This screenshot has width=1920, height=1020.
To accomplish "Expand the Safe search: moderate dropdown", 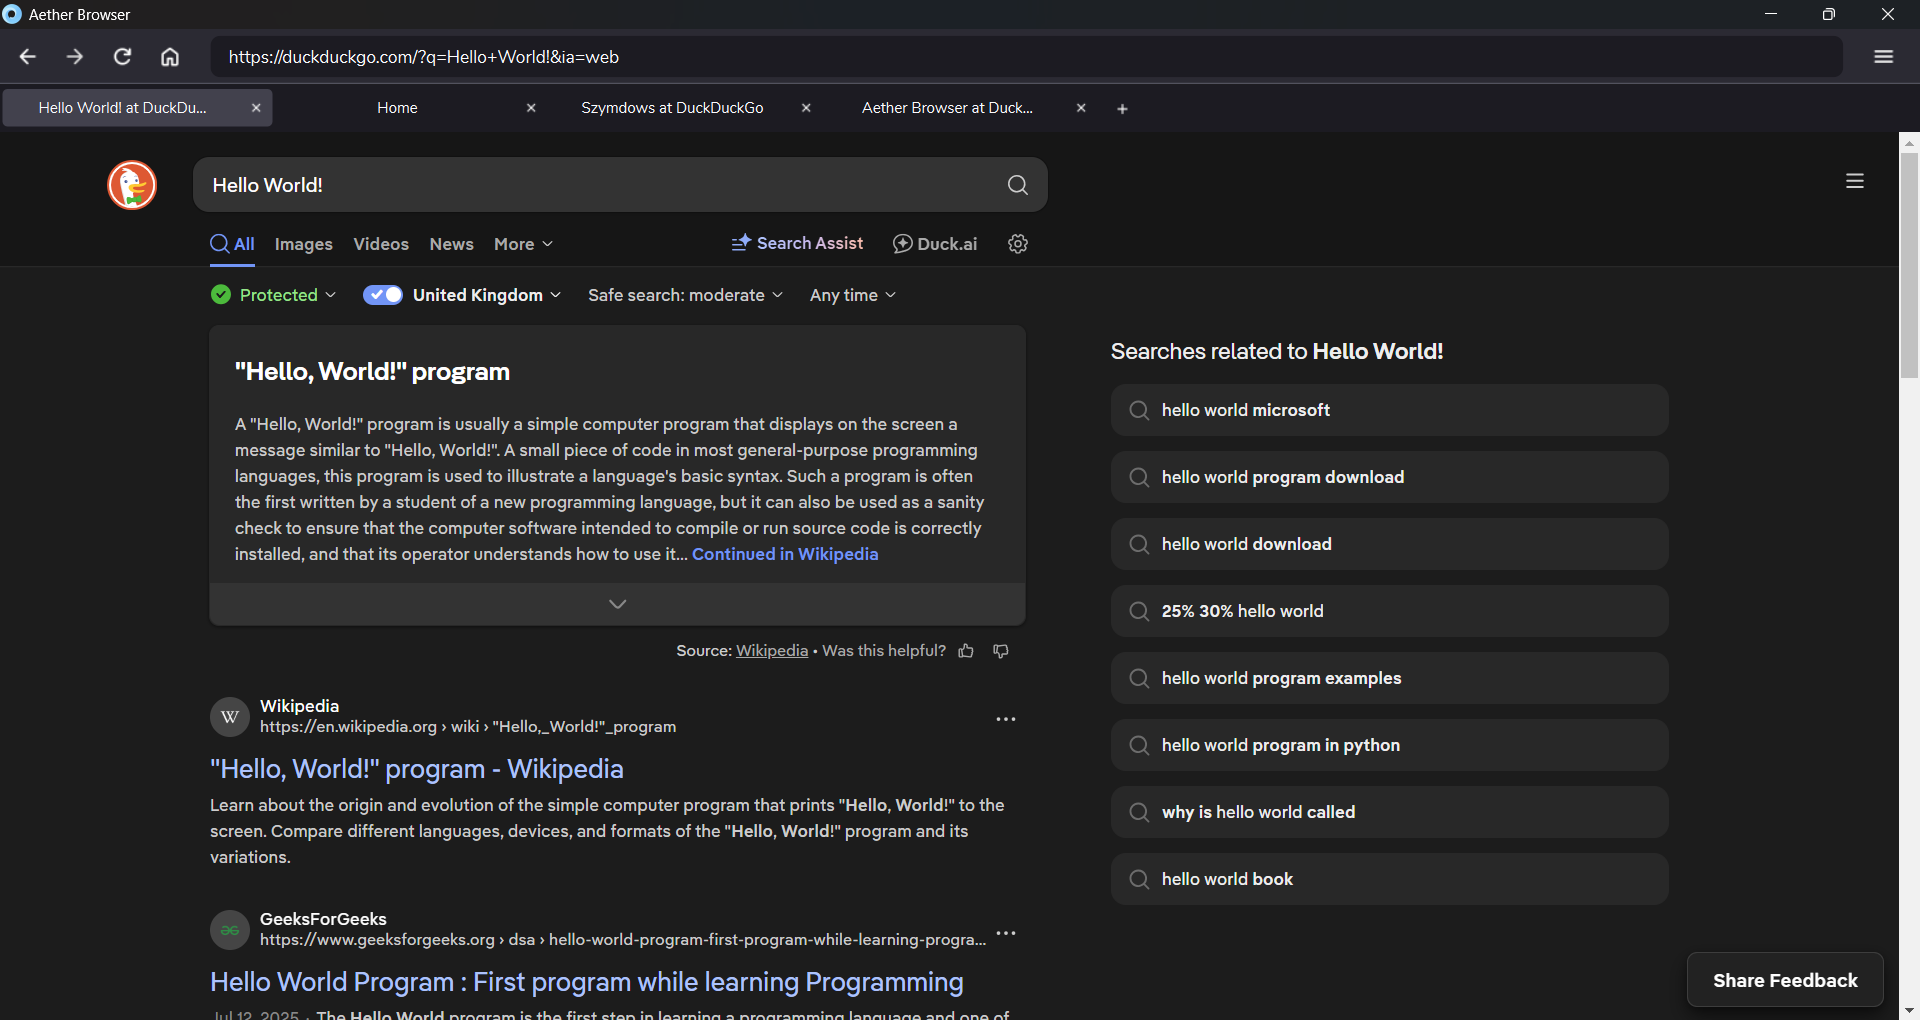I will 685,295.
